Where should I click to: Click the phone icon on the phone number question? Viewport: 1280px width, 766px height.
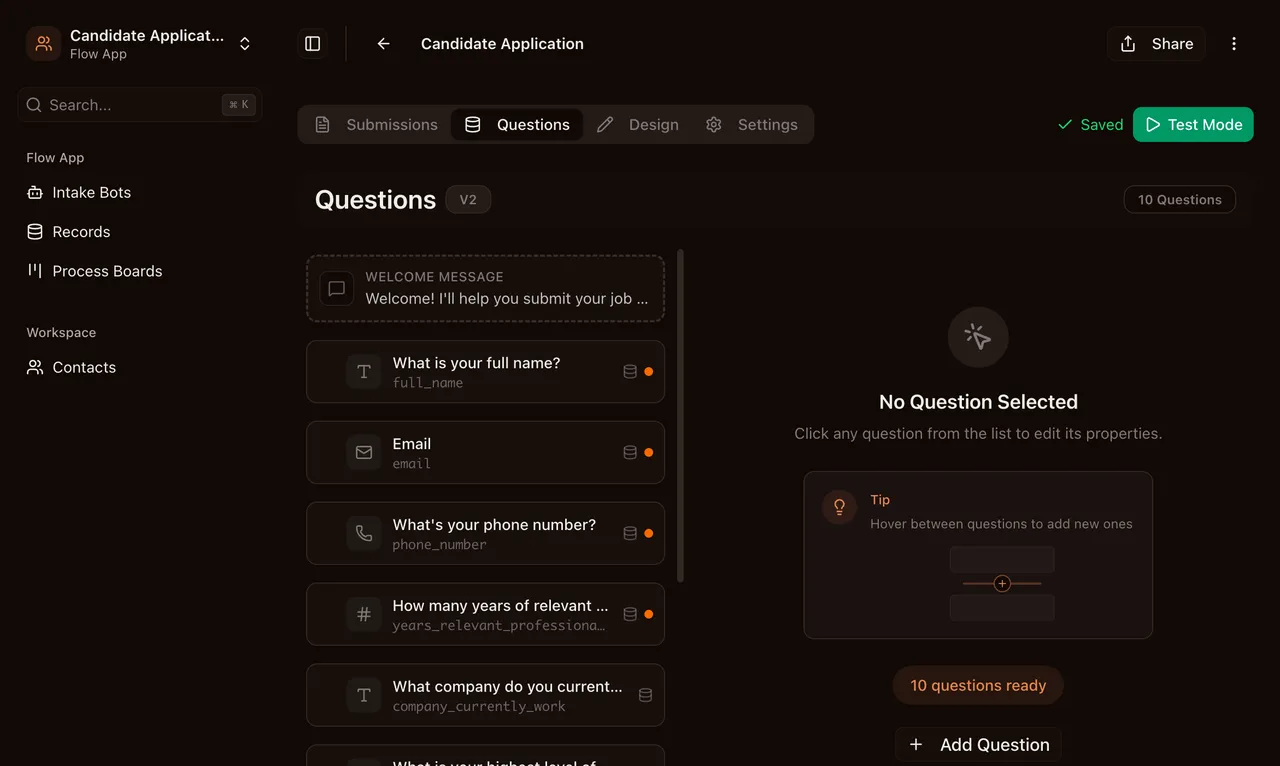coord(363,533)
